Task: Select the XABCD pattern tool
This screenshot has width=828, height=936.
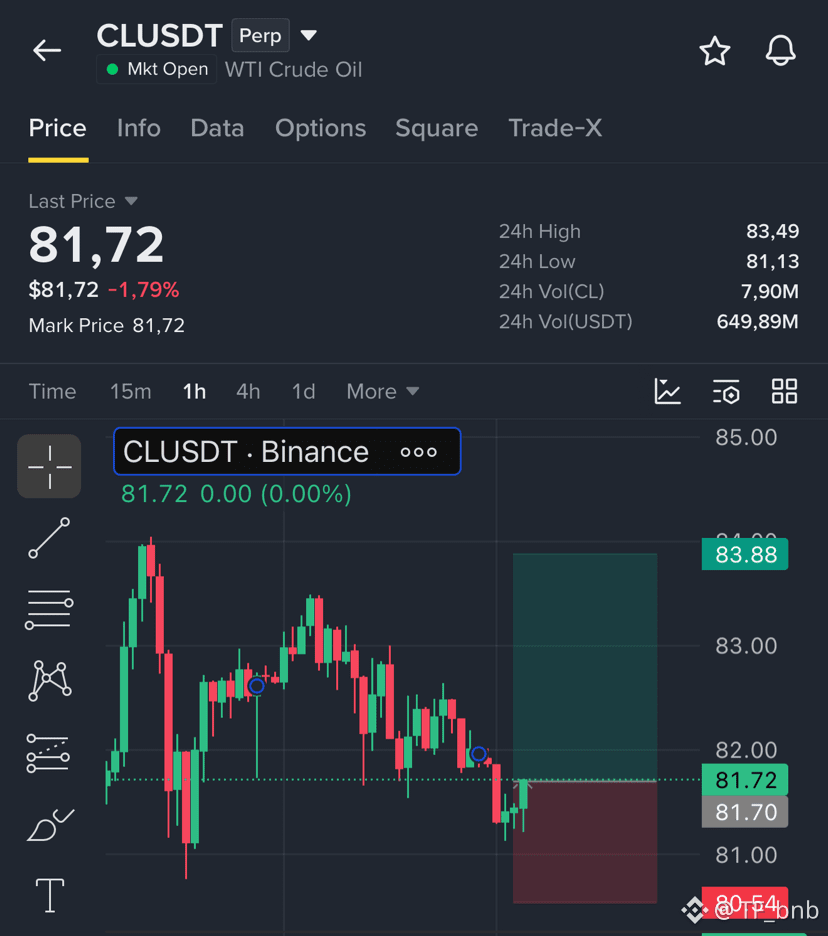Action: (50, 681)
